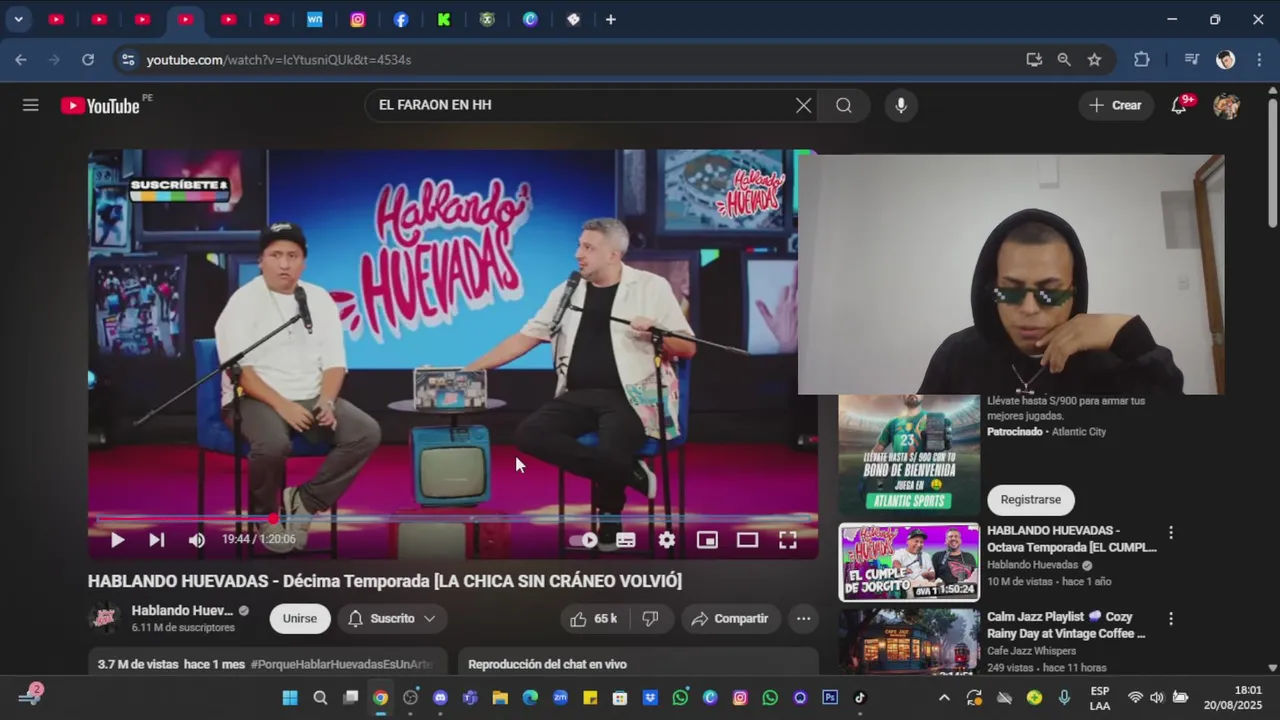Clear the search text with X
Screen dimensions: 1280x720
(803, 105)
